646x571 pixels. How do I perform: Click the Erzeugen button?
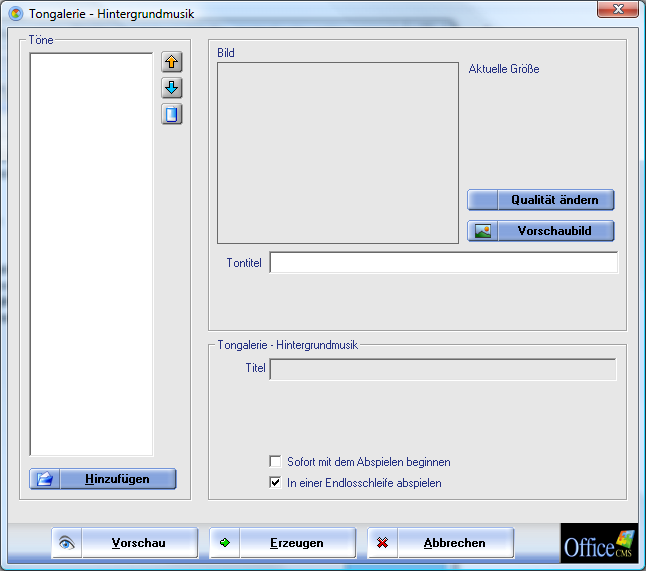pyautogui.click(x=283, y=543)
